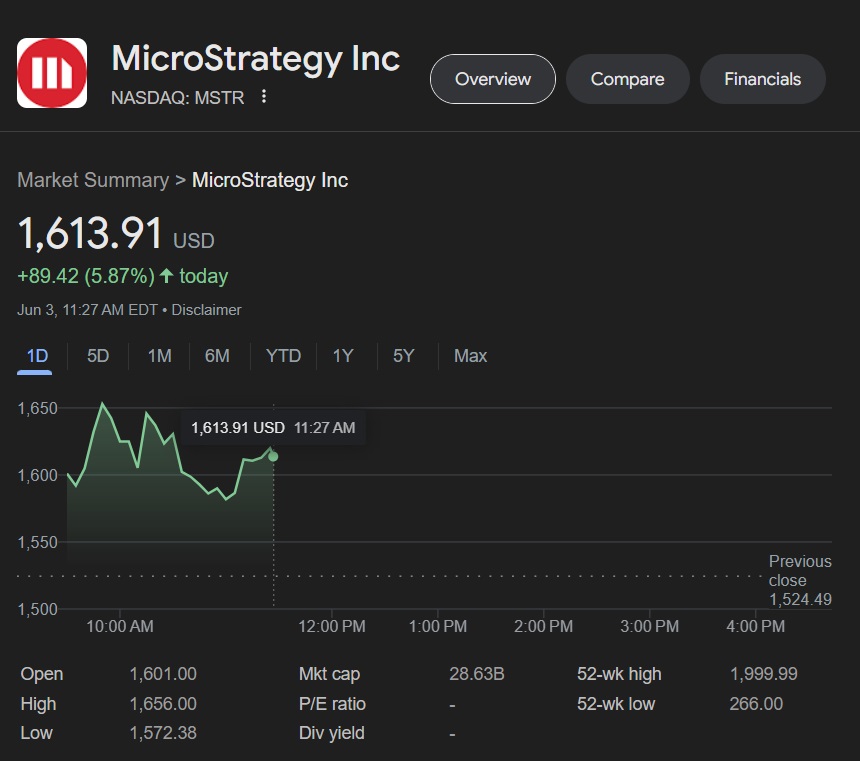
Task: View the 5Y price chart
Action: coord(403,356)
